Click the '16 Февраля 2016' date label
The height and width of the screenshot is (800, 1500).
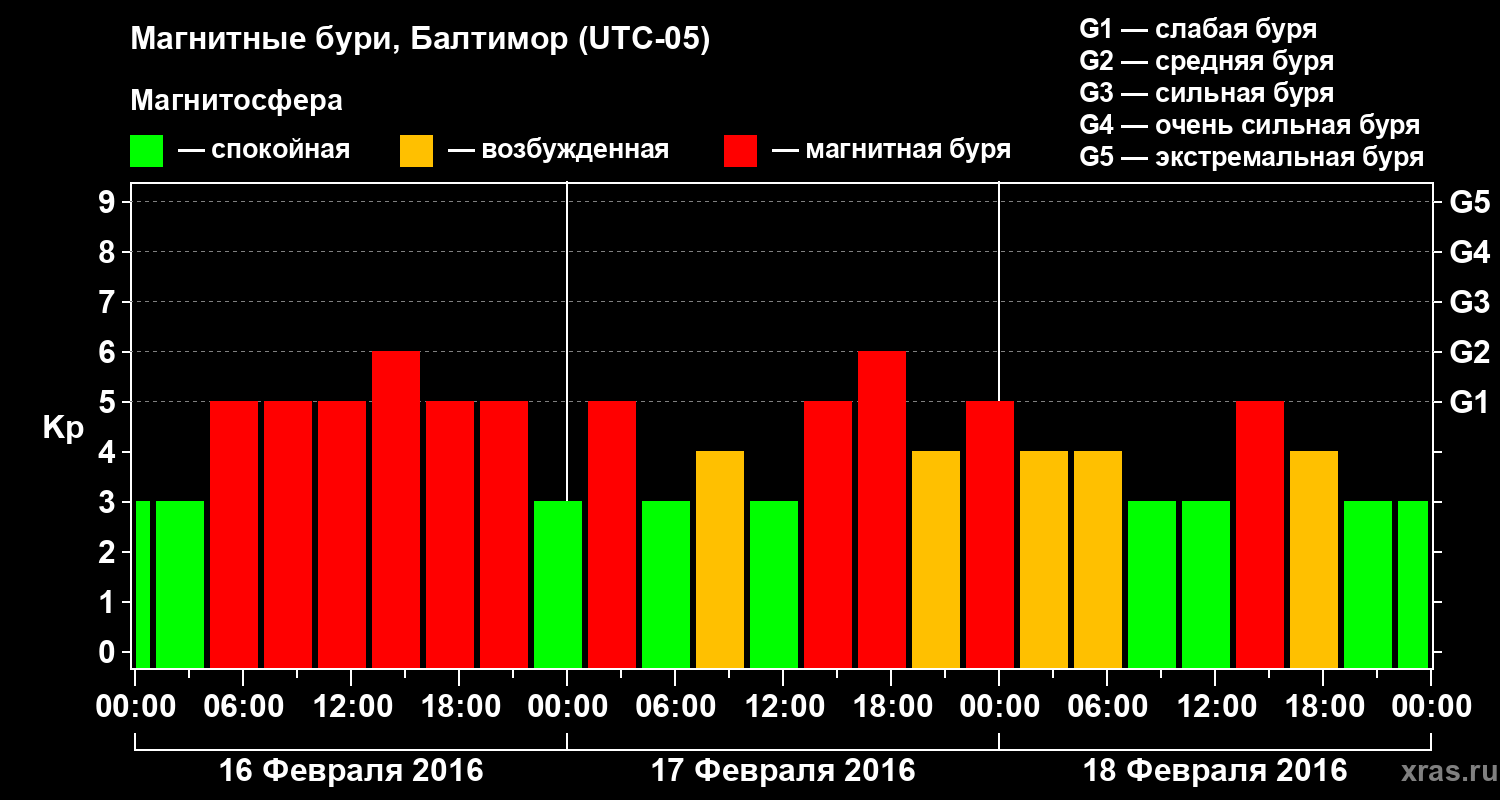pyautogui.click(x=351, y=771)
